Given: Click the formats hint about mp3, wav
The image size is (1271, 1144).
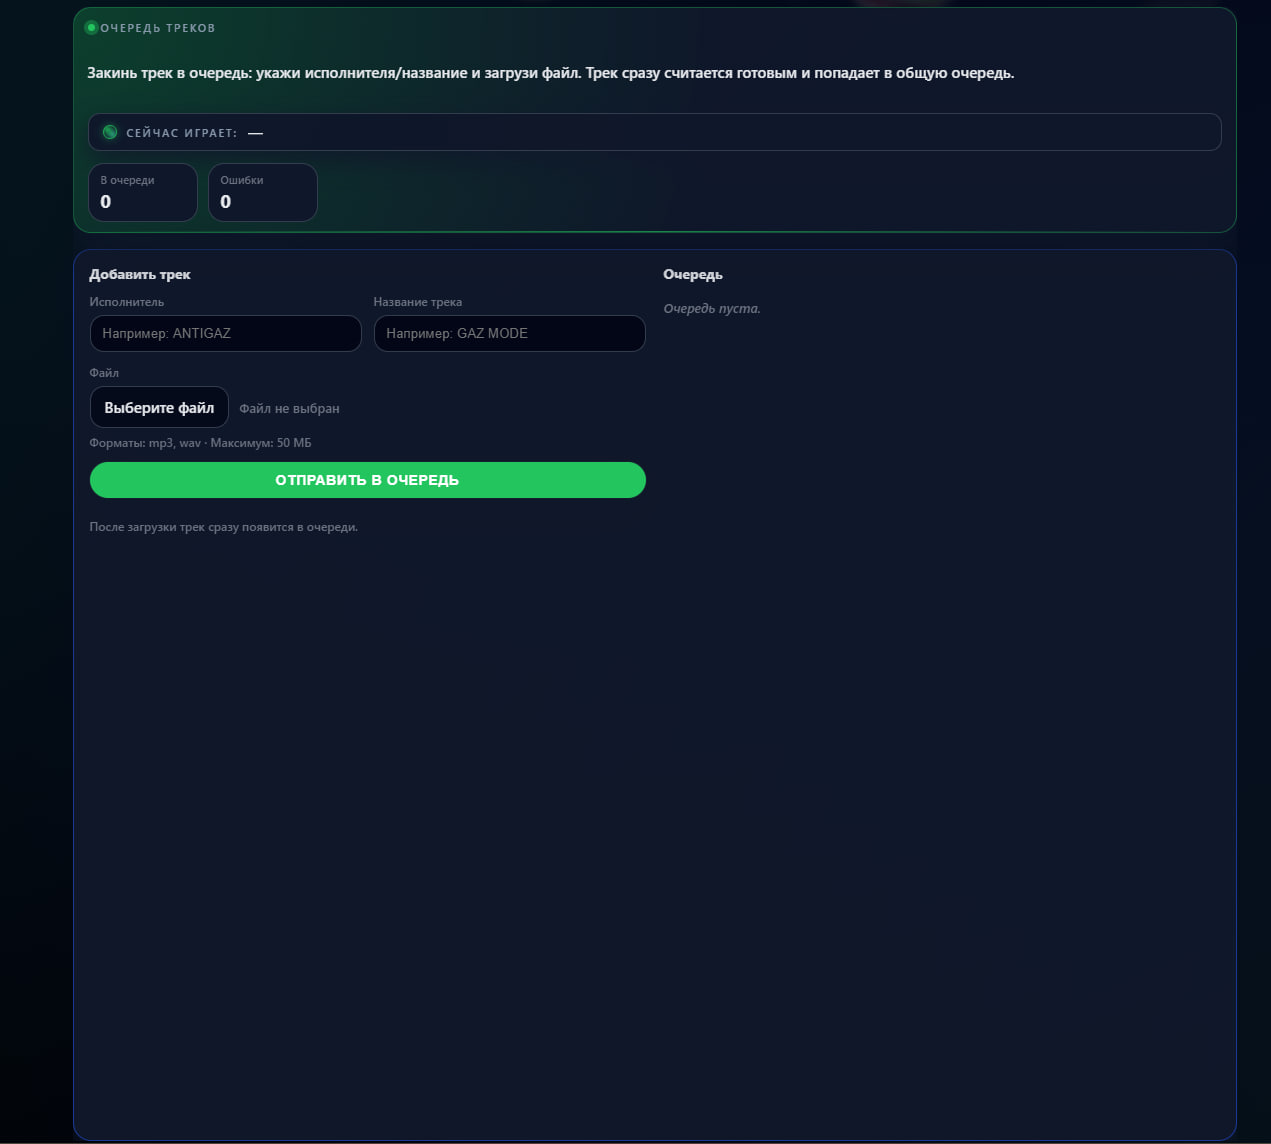Looking at the screenshot, I should pos(200,443).
